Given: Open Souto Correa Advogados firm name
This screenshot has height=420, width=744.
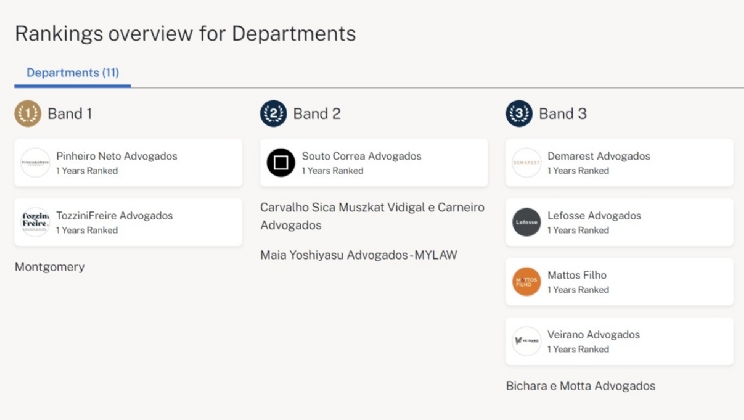Looking at the screenshot, I should tap(361, 156).
